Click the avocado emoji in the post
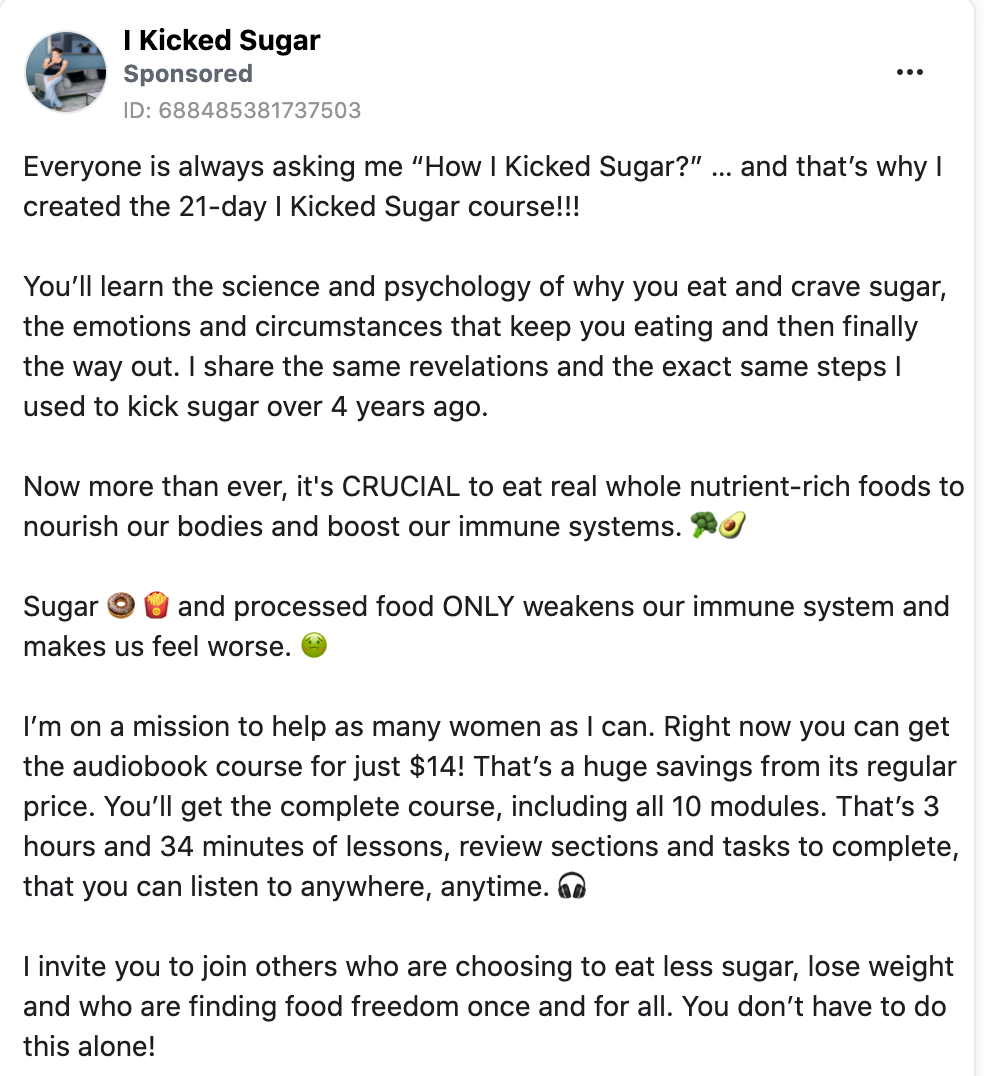984x1076 pixels. 731,525
